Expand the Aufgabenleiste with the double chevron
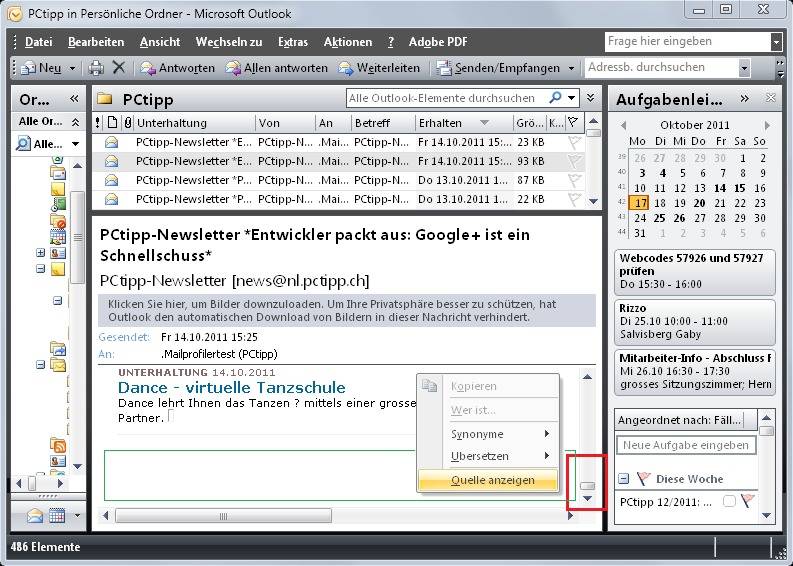The height and width of the screenshot is (566, 793). click(744, 99)
